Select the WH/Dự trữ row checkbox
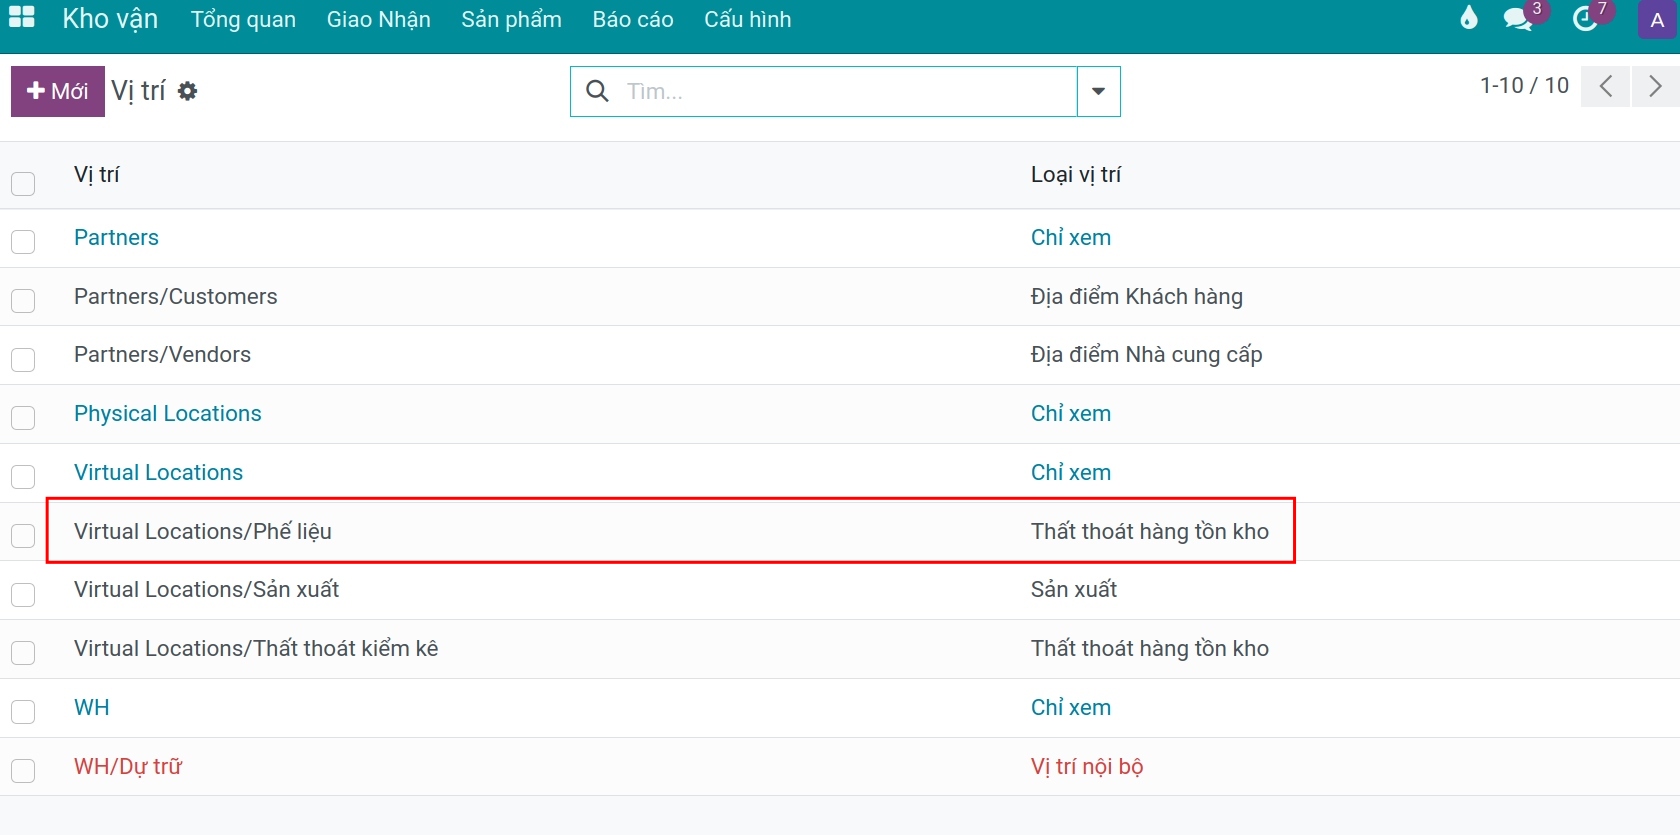This screenshot has height=835, width=1680. tap(23, 771)
